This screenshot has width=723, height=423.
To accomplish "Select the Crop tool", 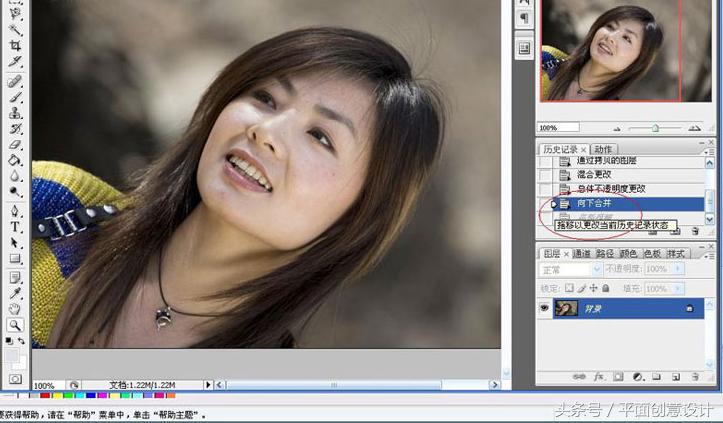I will (x=16, y=45).
